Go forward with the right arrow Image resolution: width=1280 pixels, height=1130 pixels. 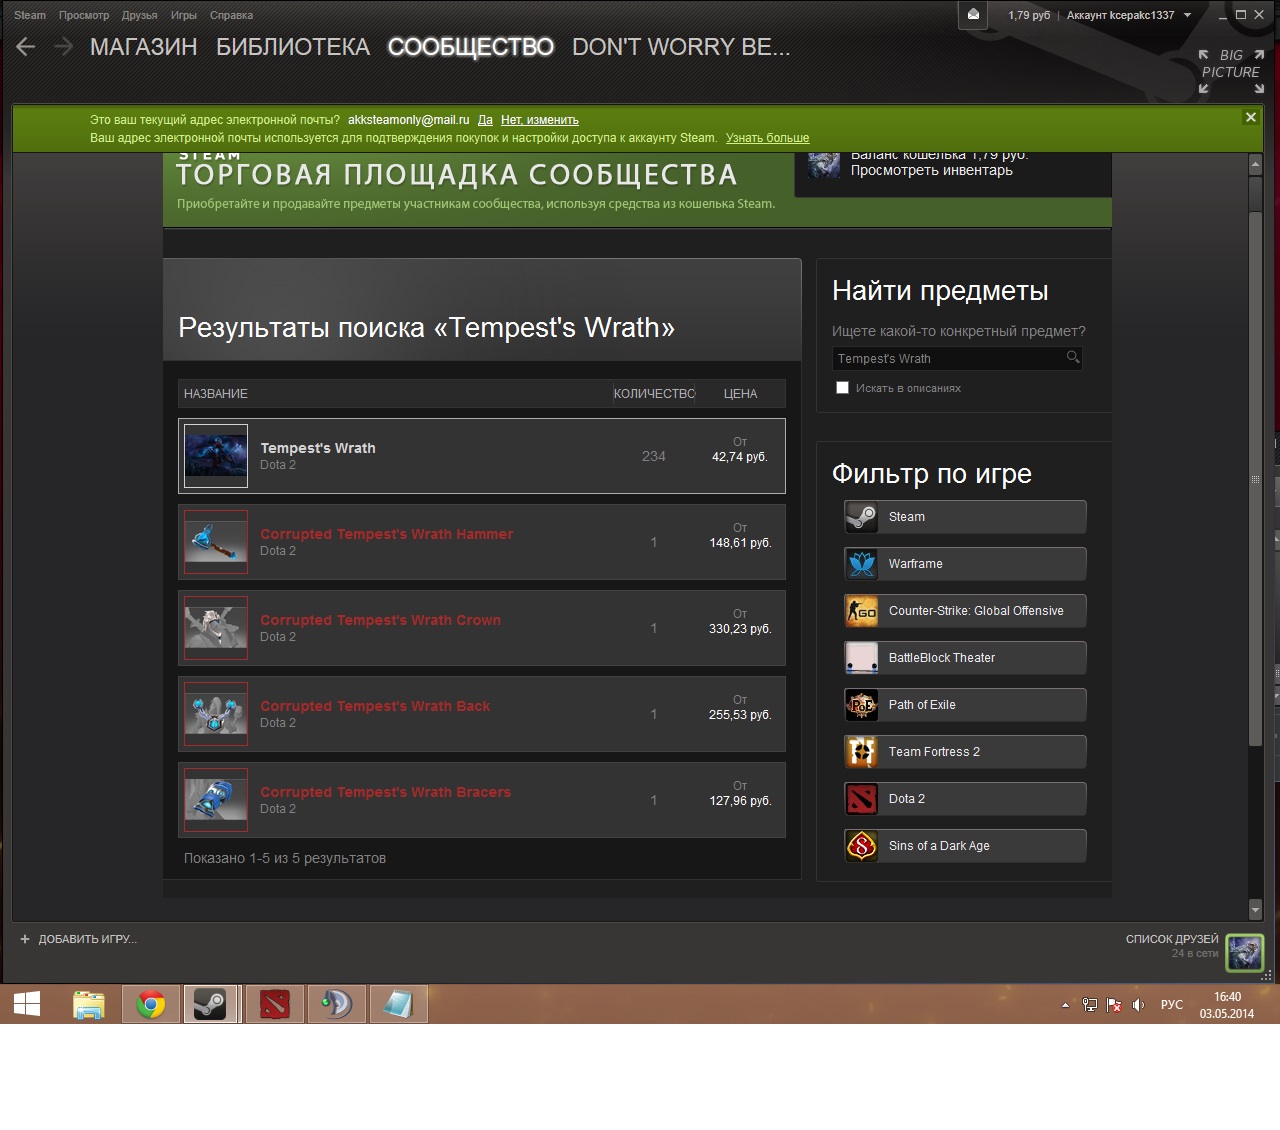[63, 47]
